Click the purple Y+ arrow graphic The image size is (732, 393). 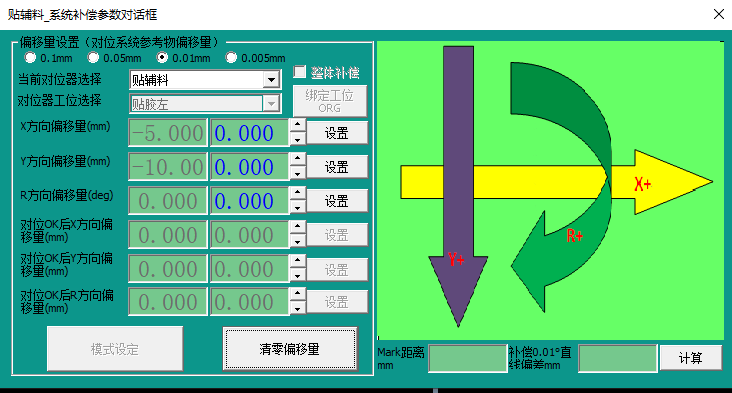click(x=458, y=187)
